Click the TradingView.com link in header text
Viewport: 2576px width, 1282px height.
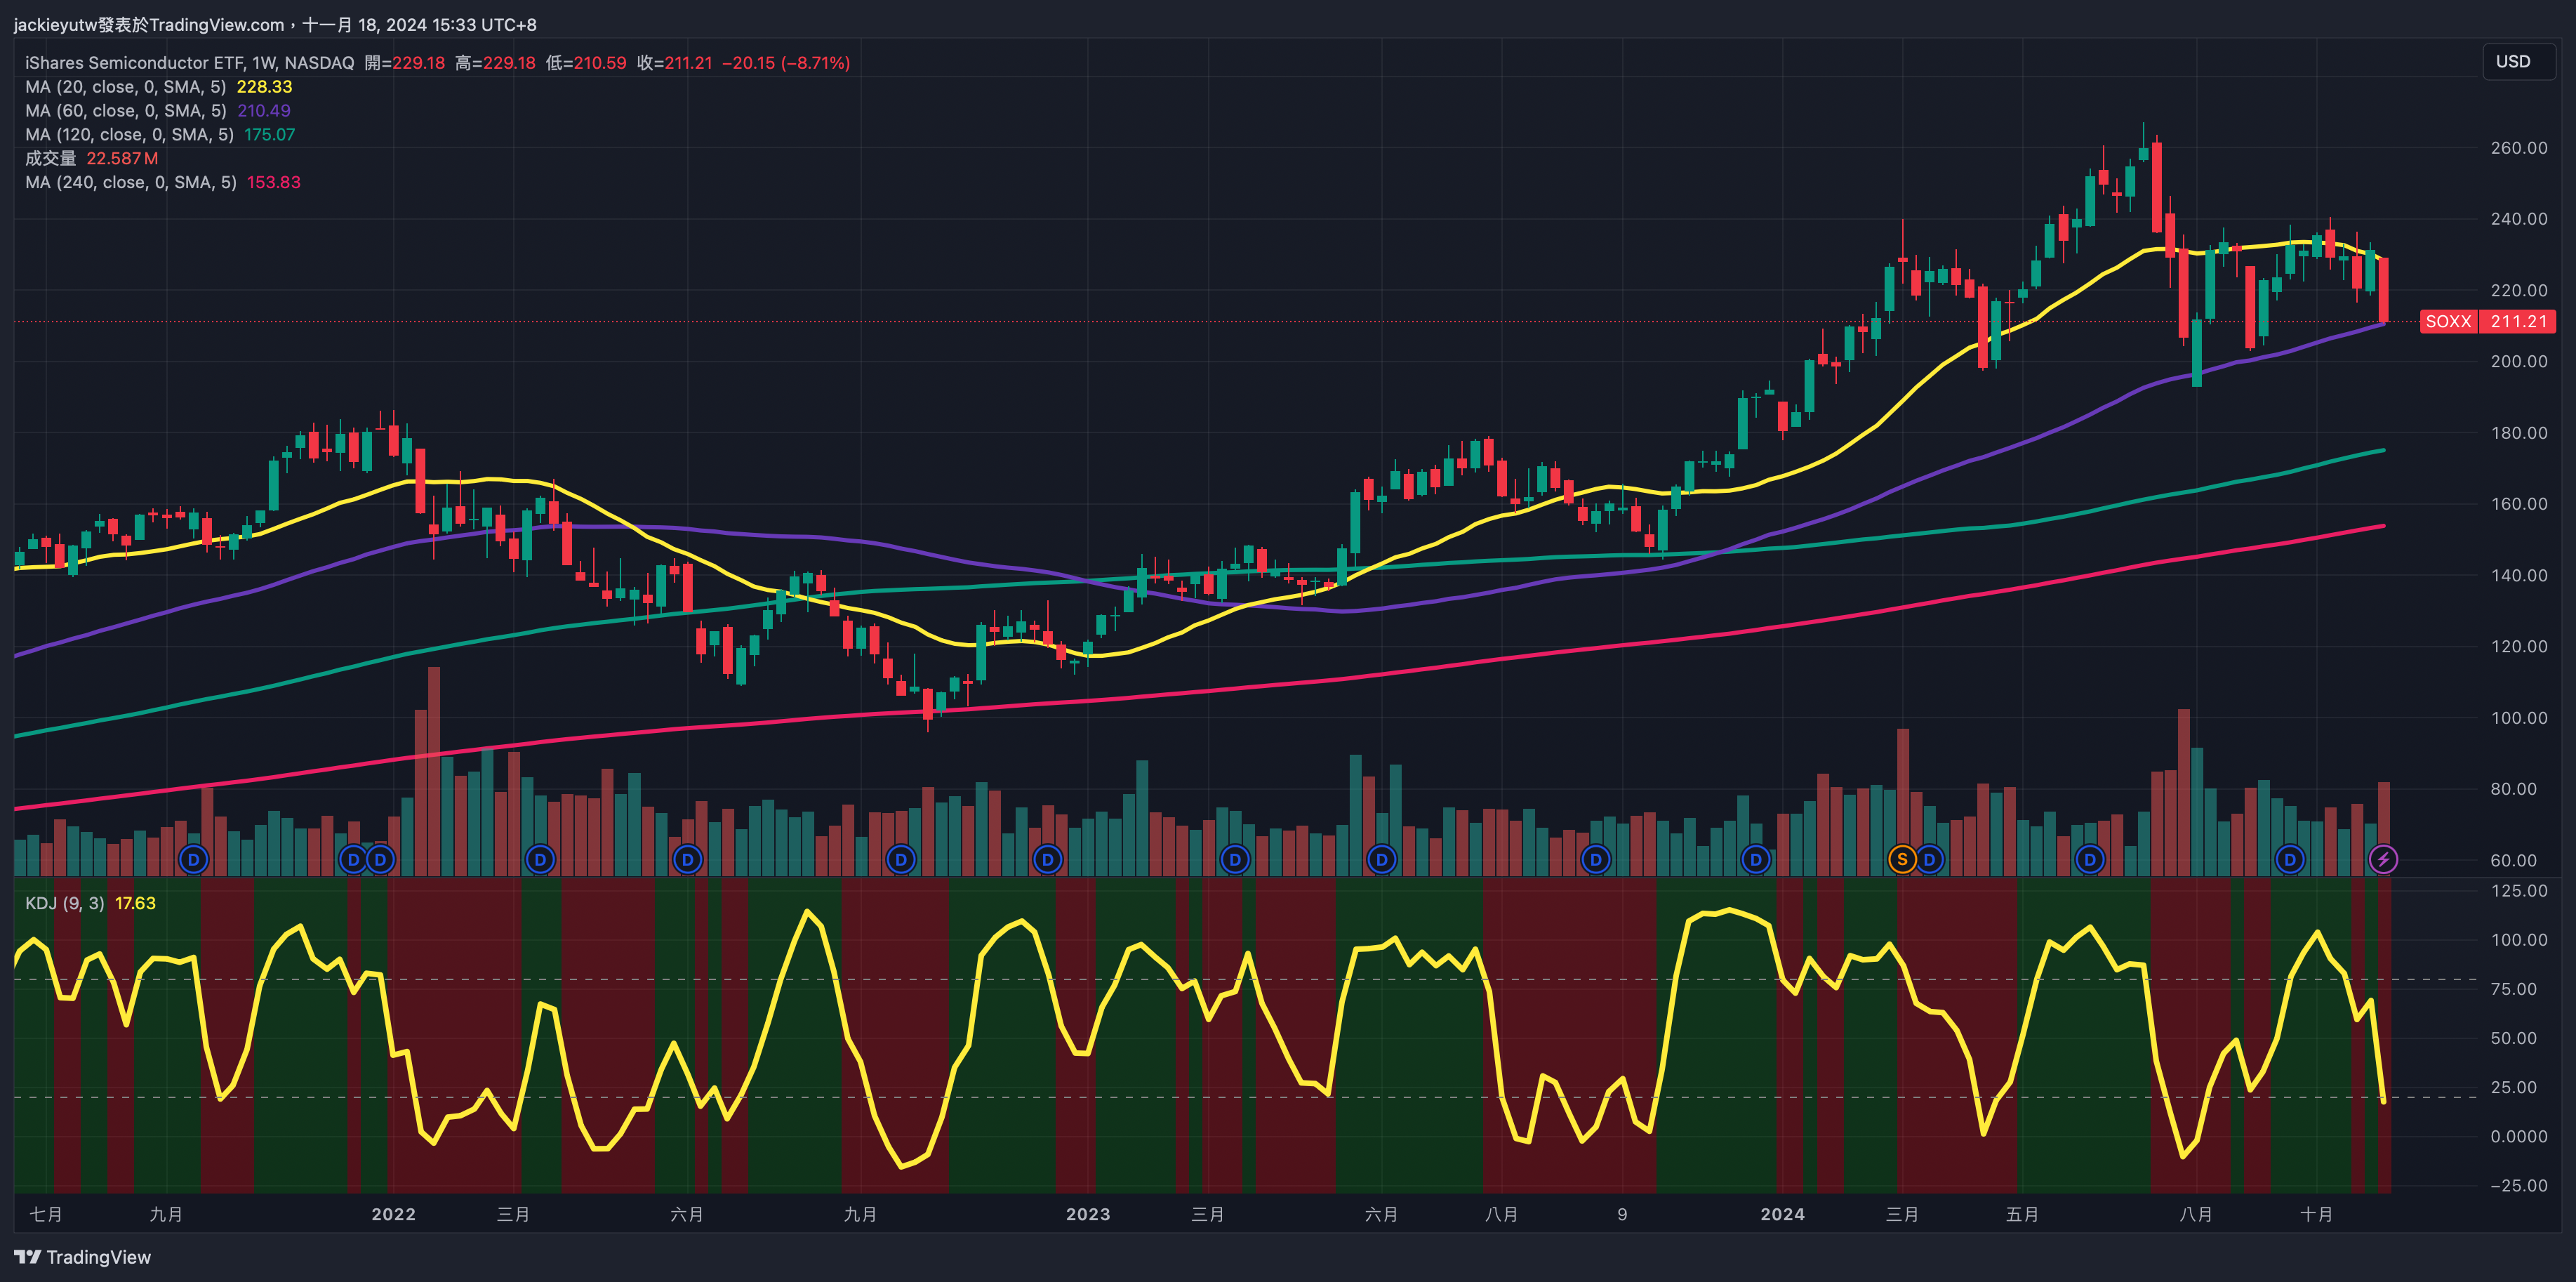(216, 24)
